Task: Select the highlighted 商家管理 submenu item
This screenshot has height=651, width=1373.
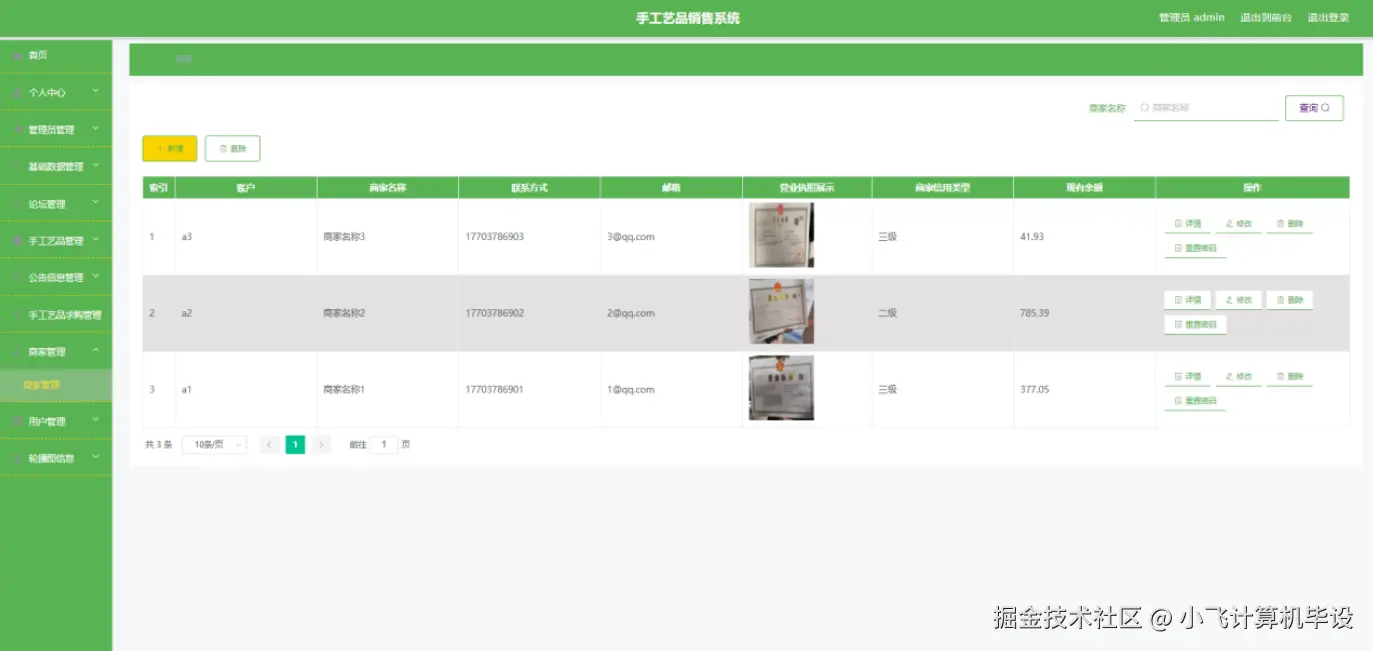Action: 56,385
